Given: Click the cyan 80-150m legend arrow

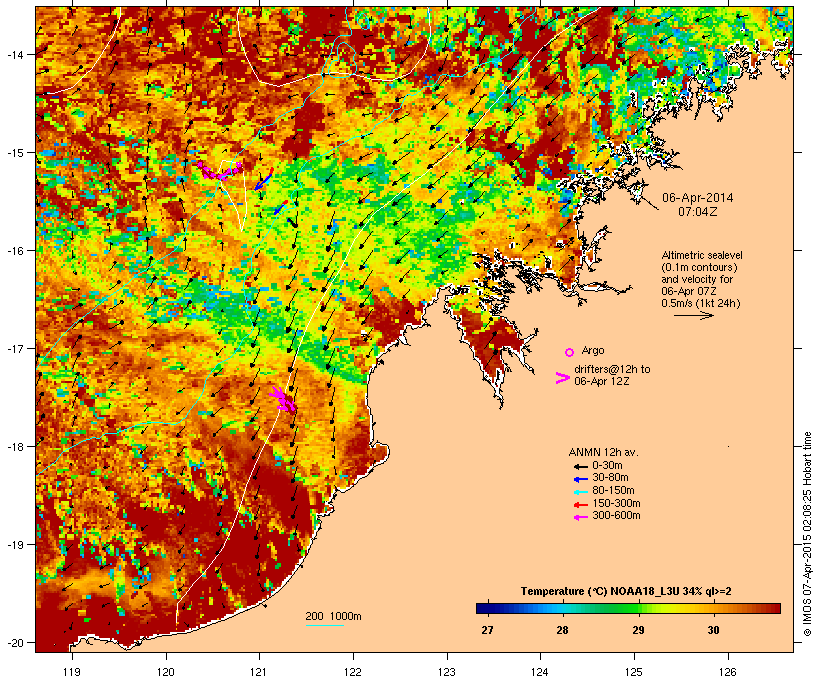Looking at the screenshot, I should point(580,492).
